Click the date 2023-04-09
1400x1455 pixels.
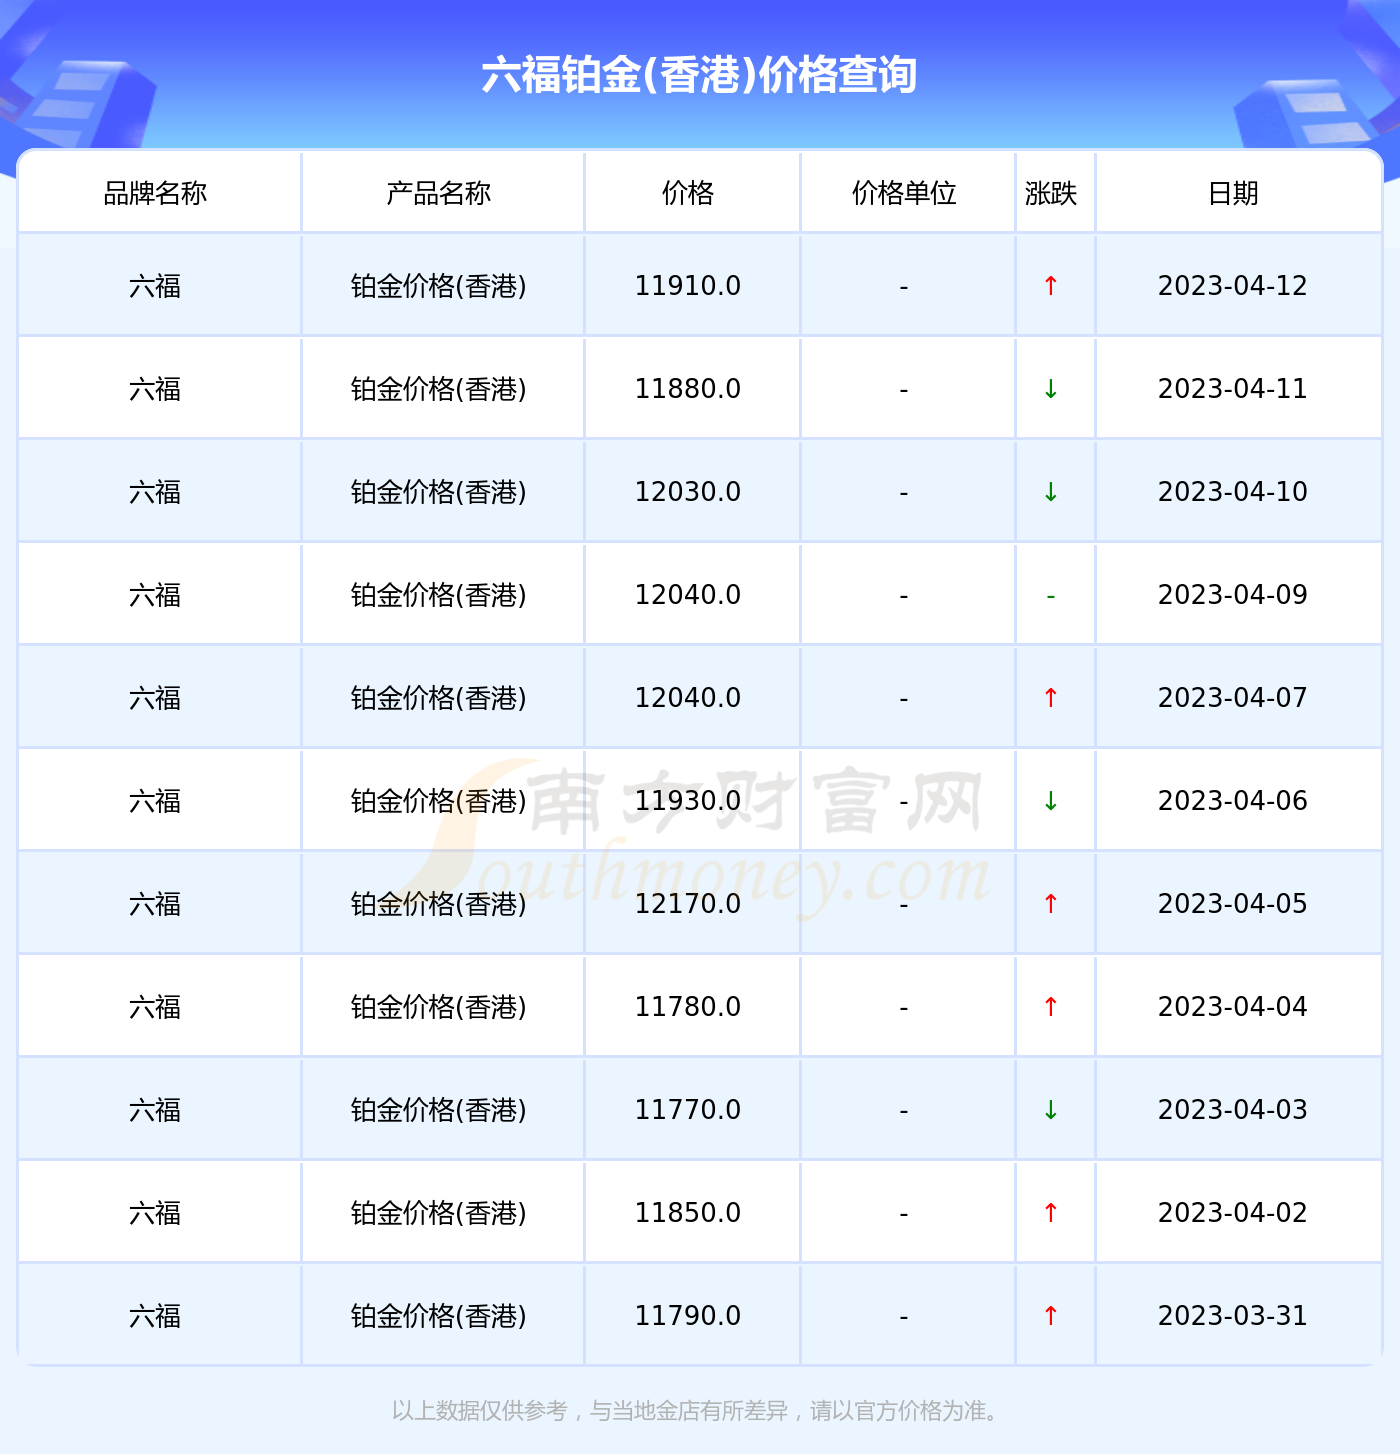(1233, 595)
